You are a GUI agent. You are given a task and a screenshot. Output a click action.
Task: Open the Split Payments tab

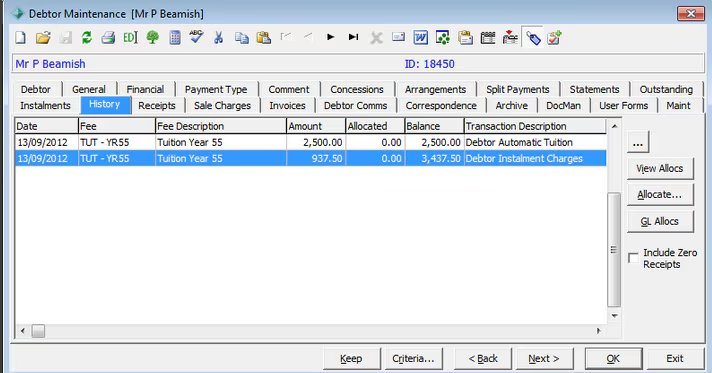coord(518,89)
